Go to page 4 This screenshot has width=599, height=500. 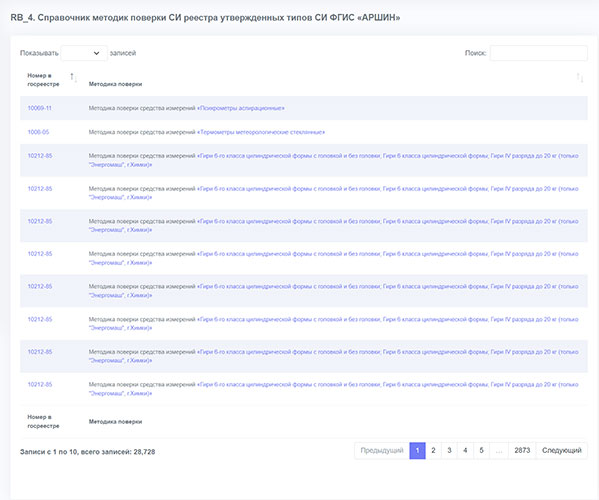465,450
